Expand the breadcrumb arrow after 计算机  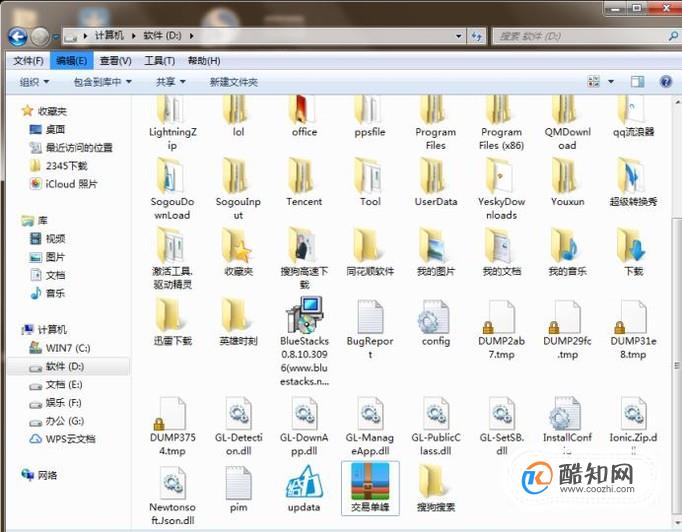(133, 36)
